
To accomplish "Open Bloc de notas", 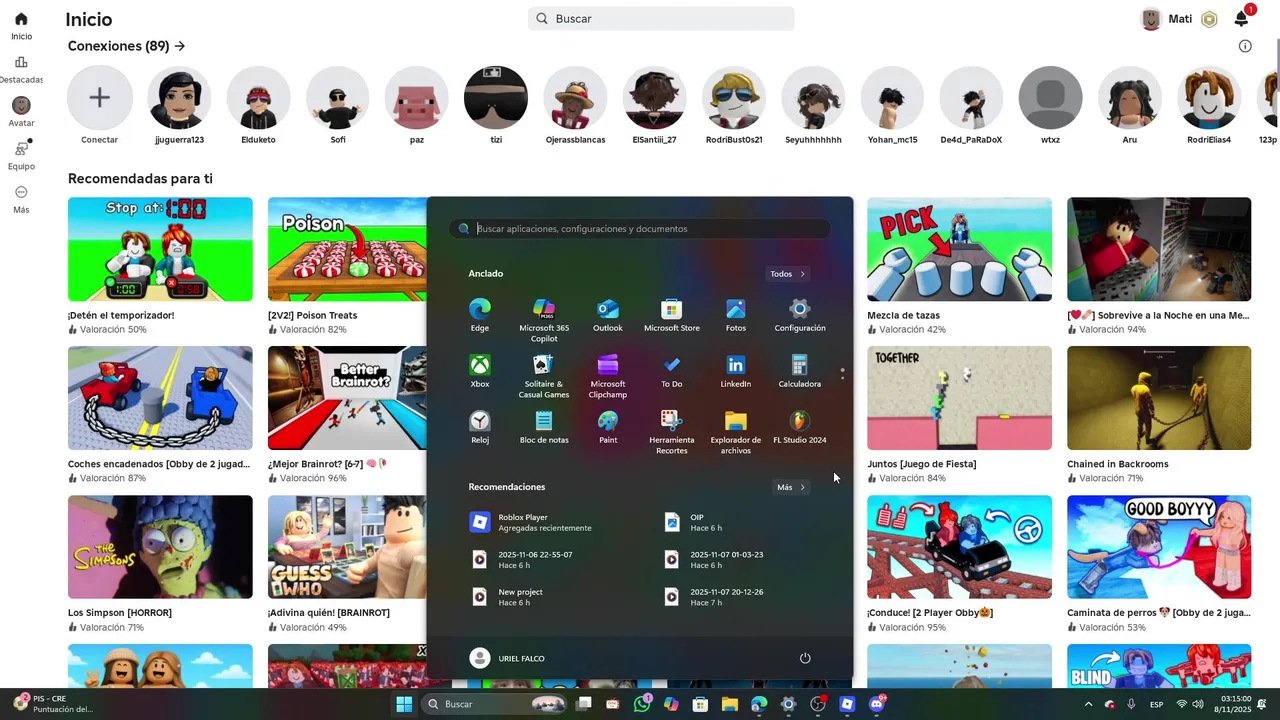I will click(544, 426).
